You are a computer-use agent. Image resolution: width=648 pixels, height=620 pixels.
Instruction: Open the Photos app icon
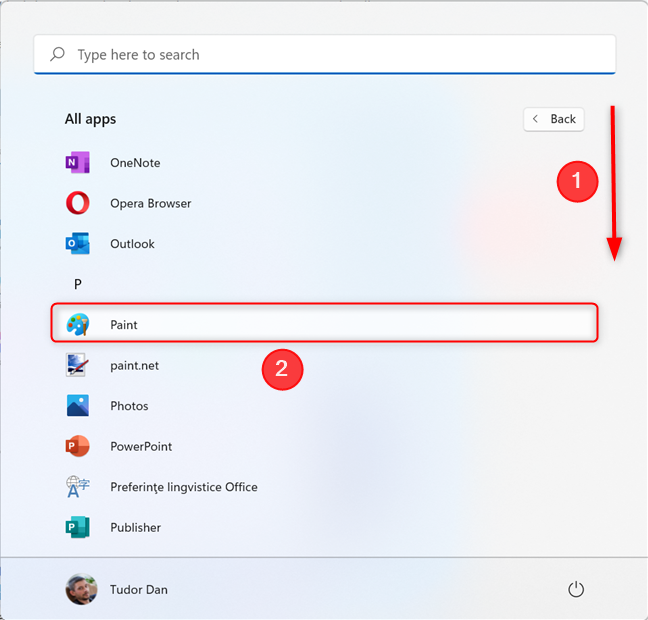click(x=78, y=405)
